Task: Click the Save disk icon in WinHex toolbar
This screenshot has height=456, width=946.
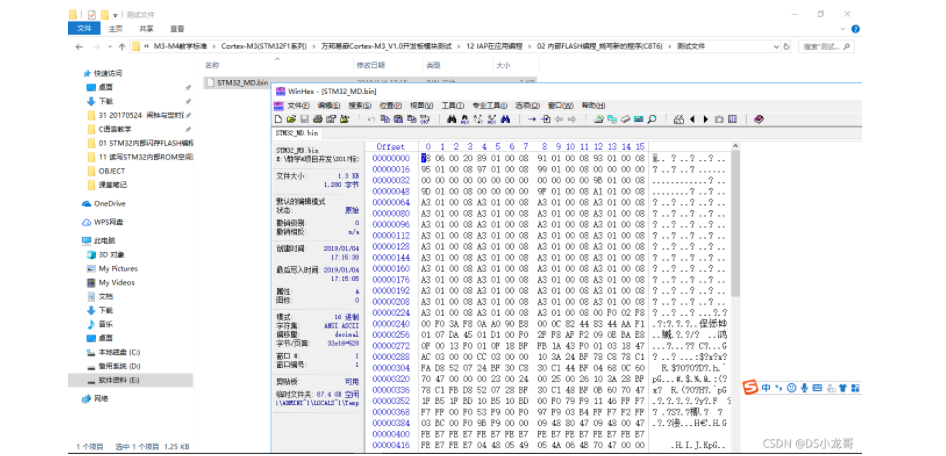Action: [305, 119]
